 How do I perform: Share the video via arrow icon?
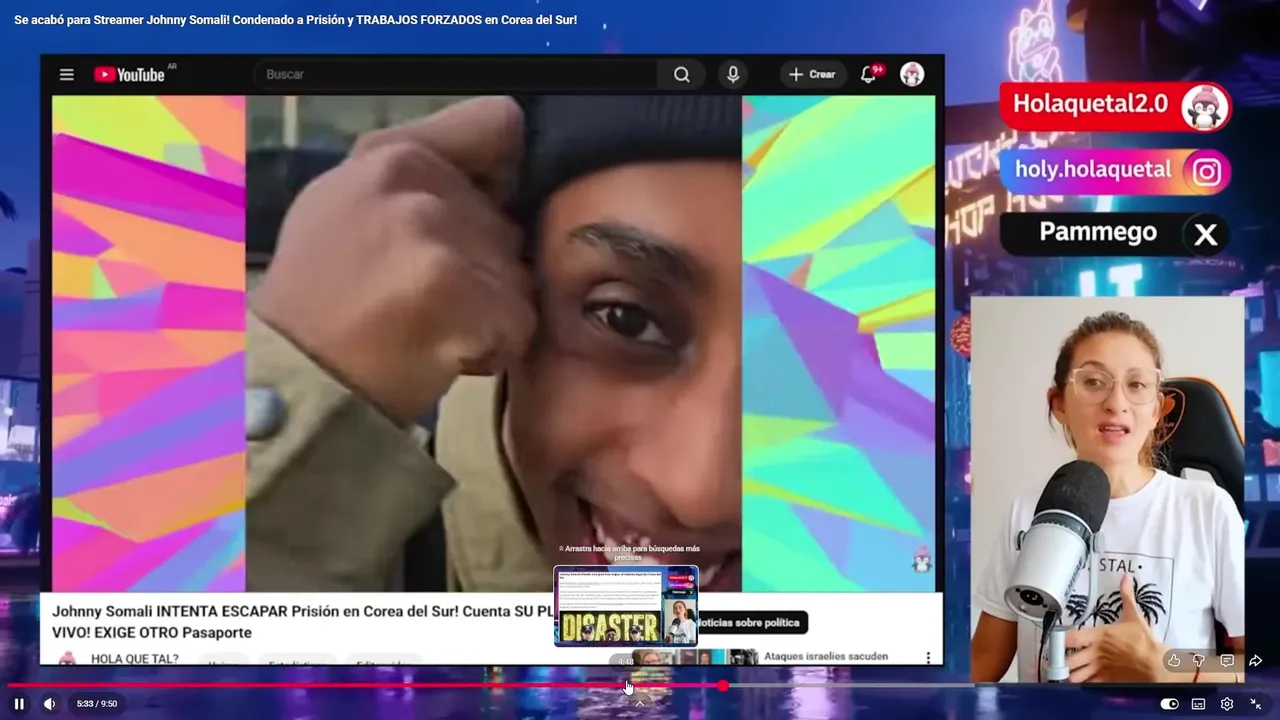pyautogui.click(x=1255, y=660)
